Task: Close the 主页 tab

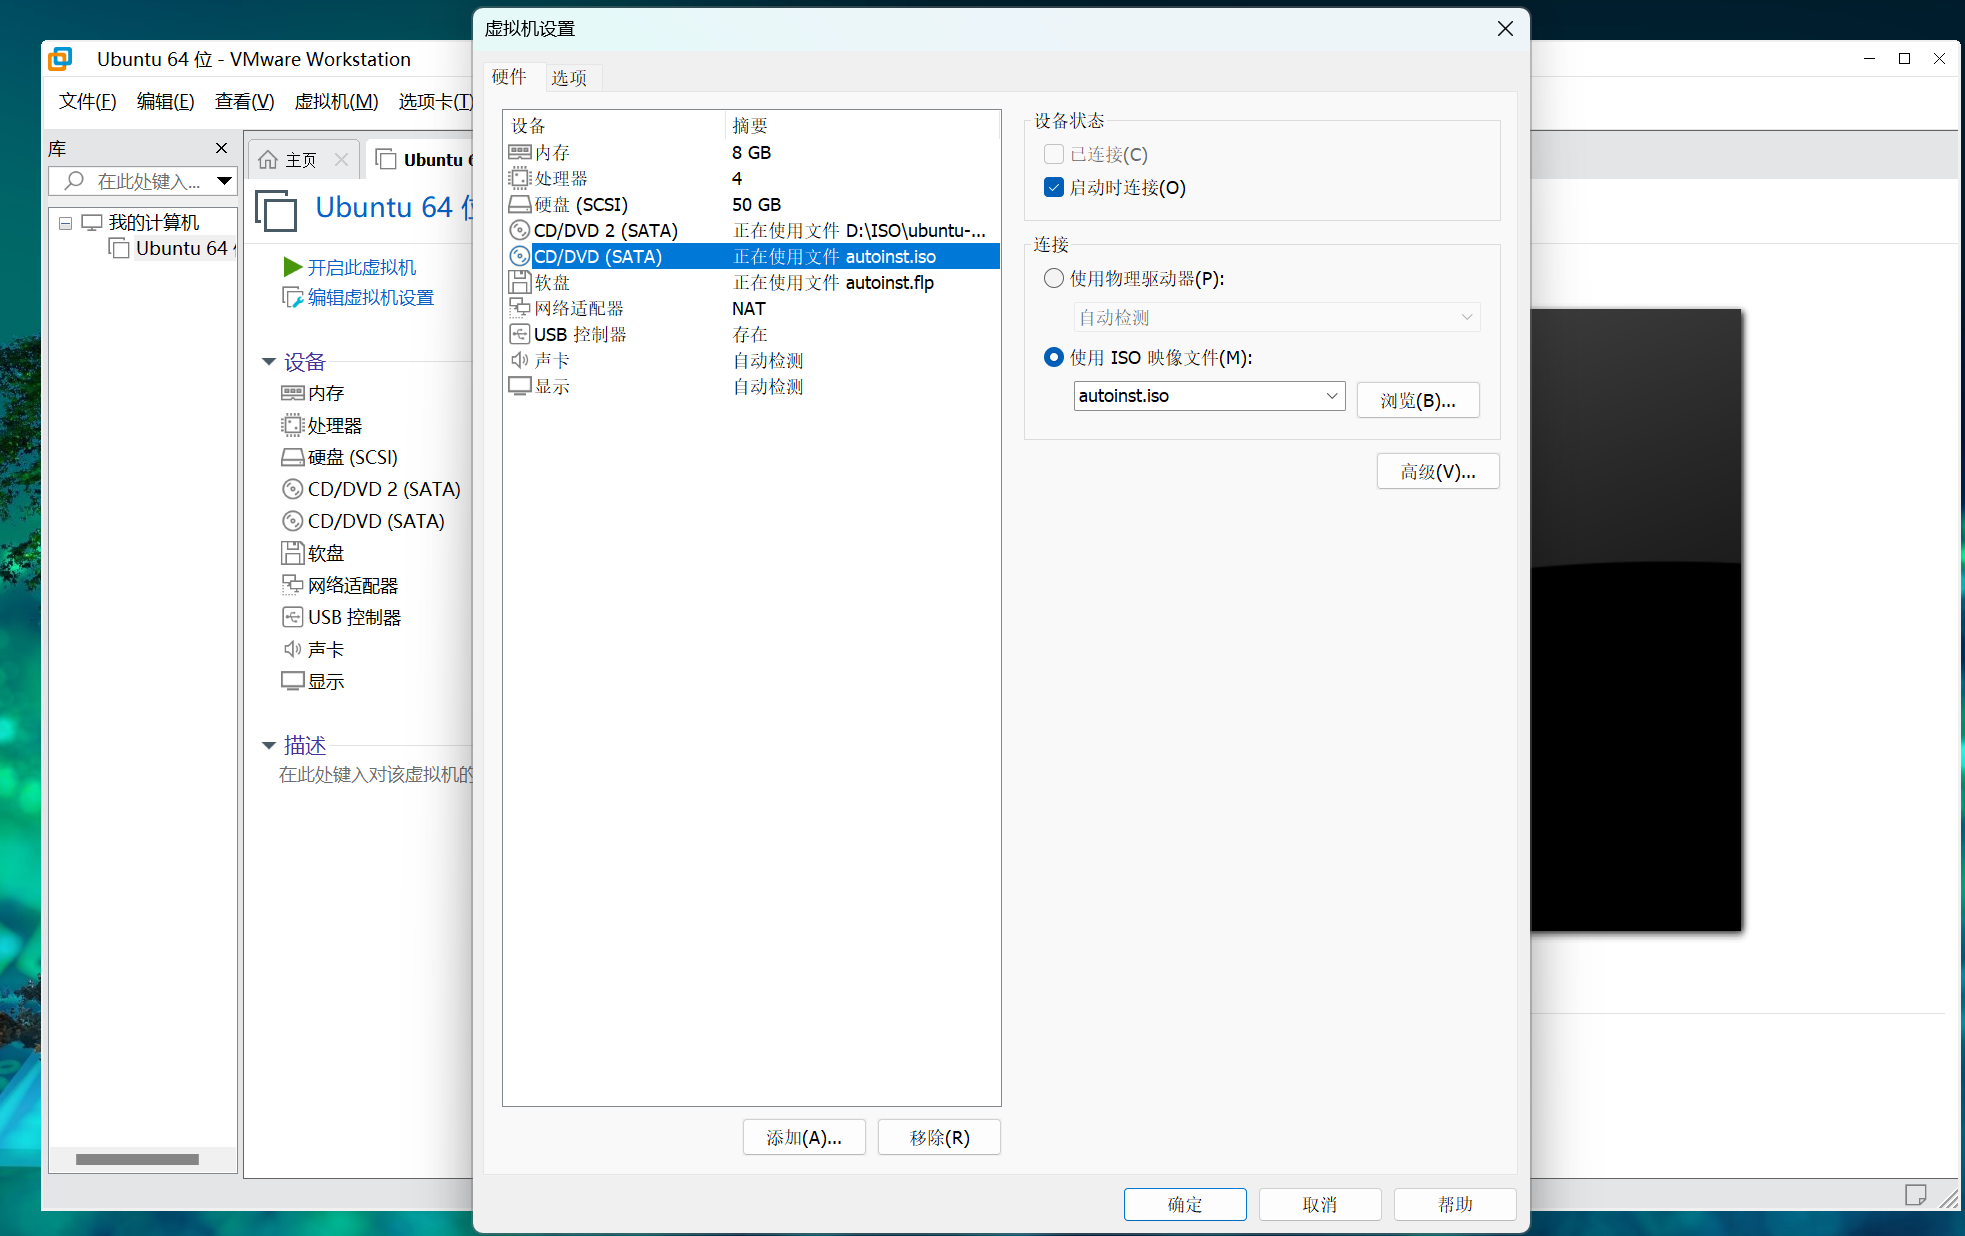Action: [341, 160]
